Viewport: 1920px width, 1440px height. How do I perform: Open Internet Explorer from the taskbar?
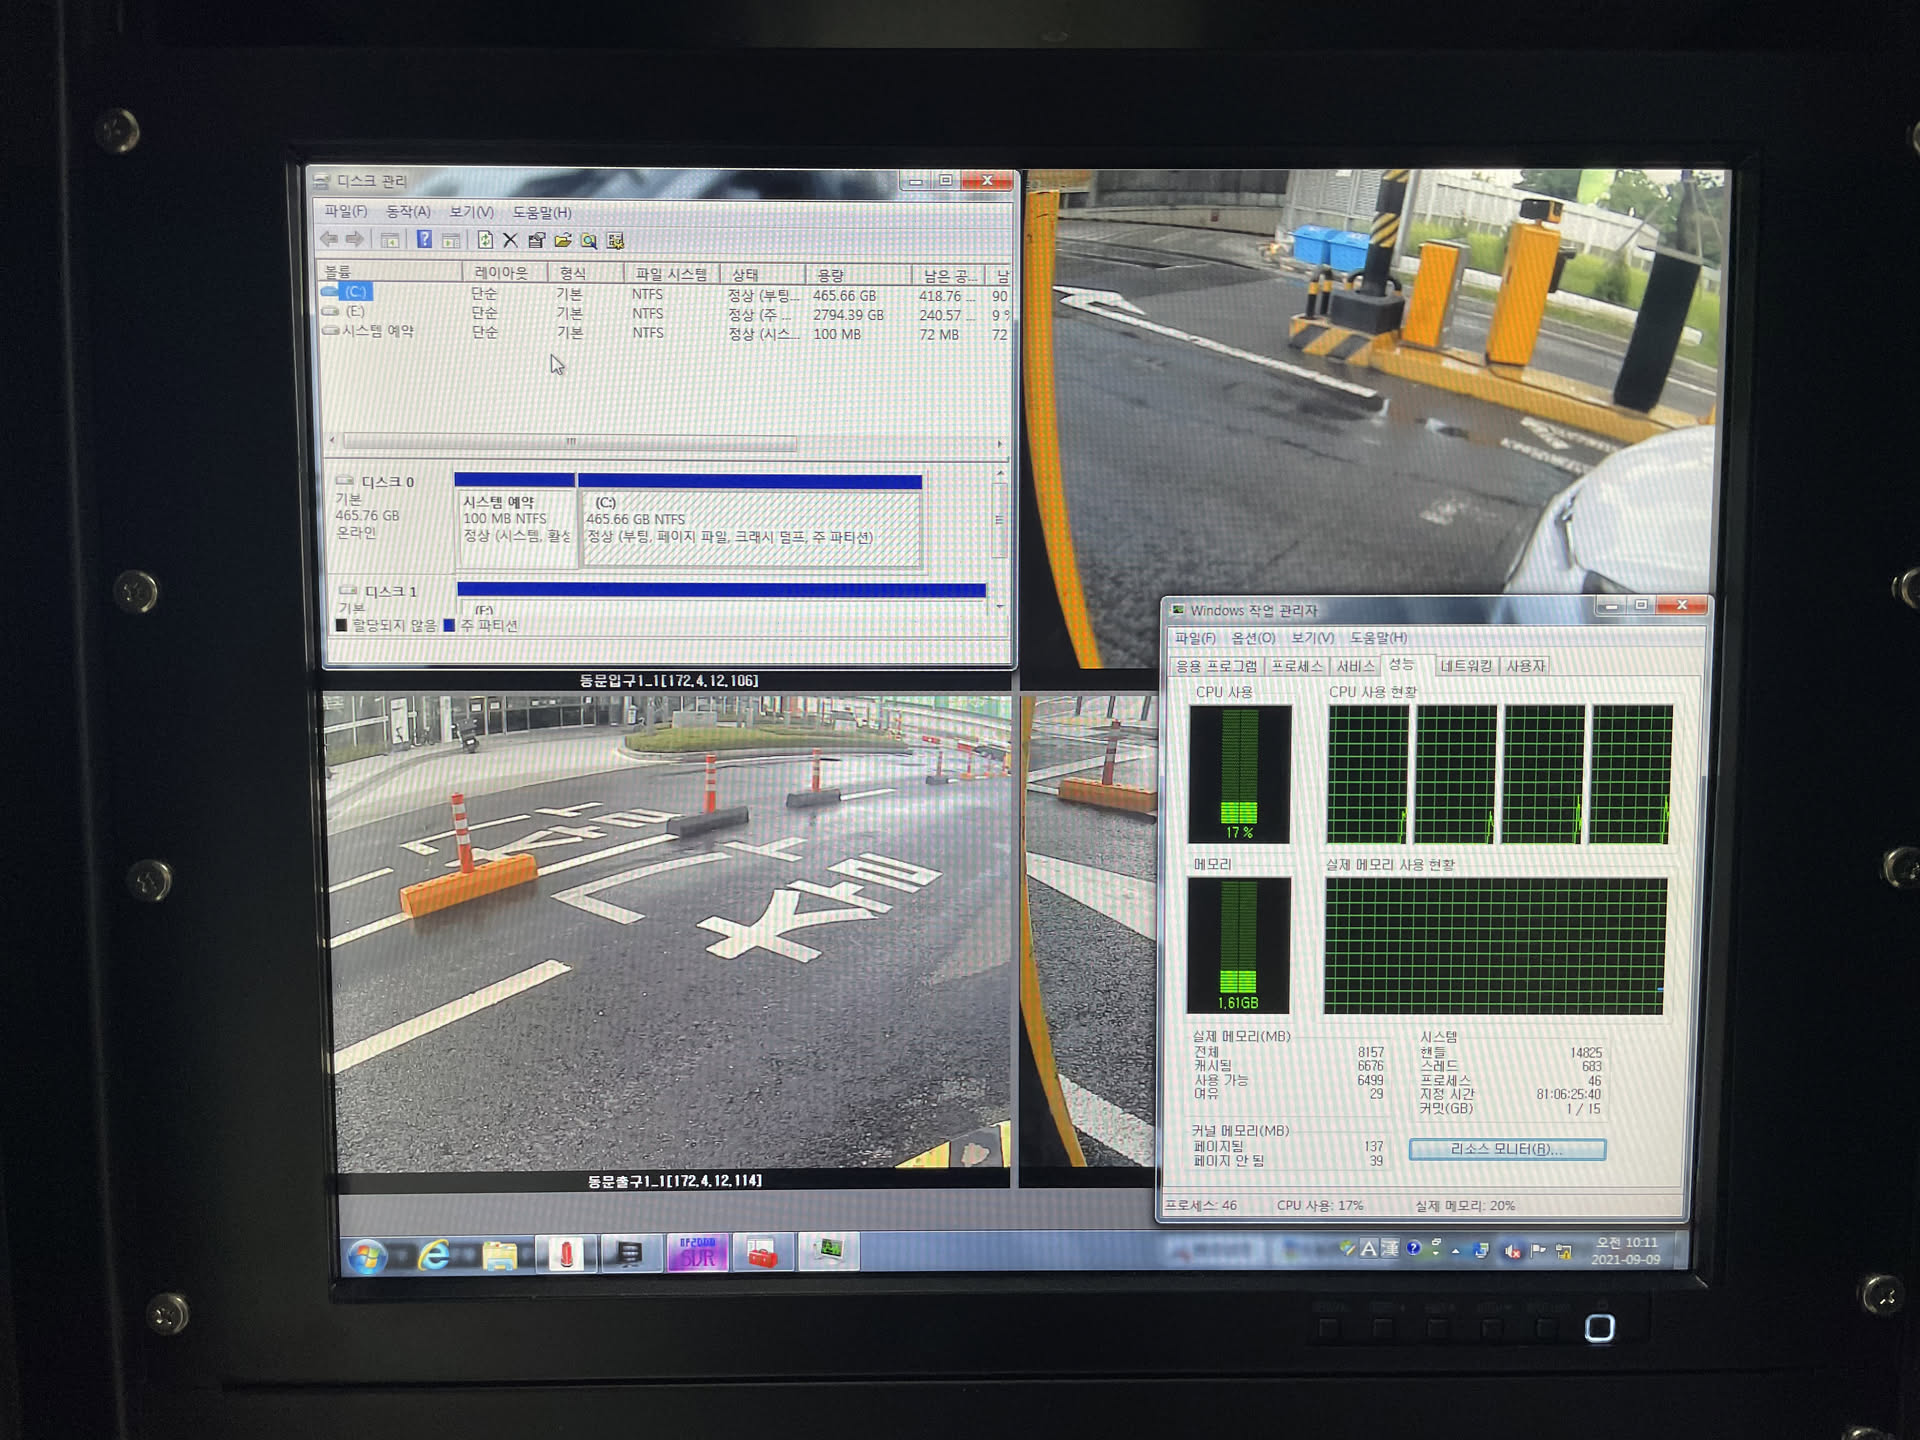pos(435,1255)
